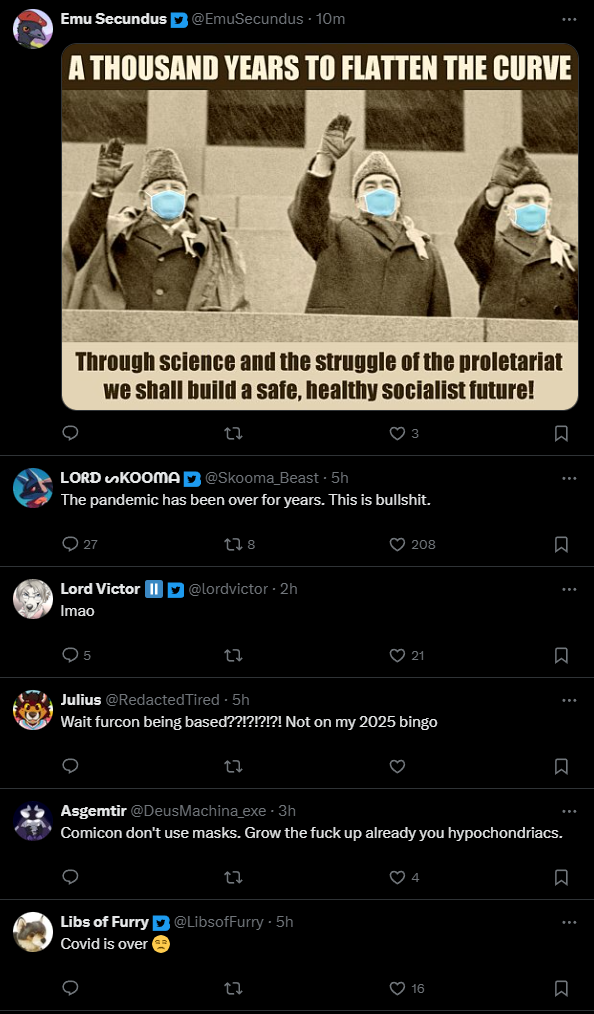Screen dimensions: 594x1014
Task: Retweet Asgemtir's Comicon tweet
Action: click(x=233, y=878)
